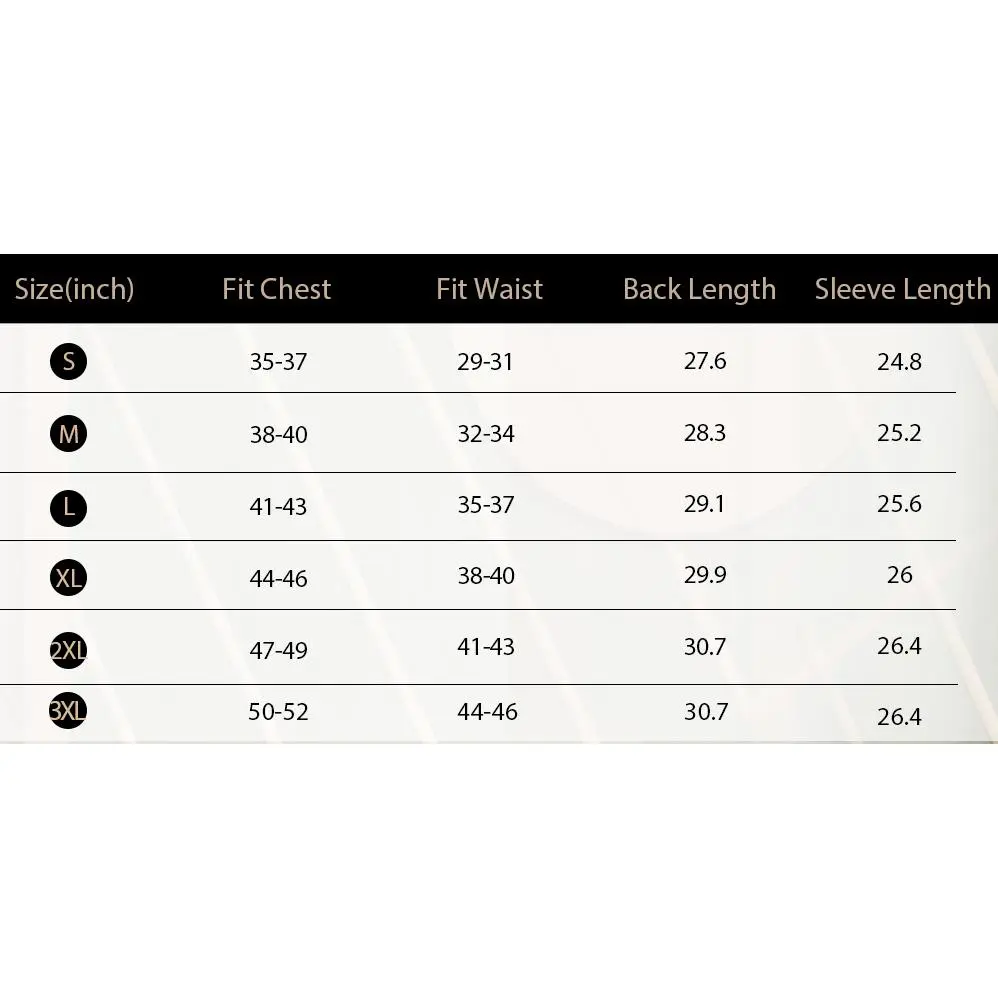The image size is (998, 998).
Task: Click the Sleeve Length column header
Action: (x=902, y=289)
